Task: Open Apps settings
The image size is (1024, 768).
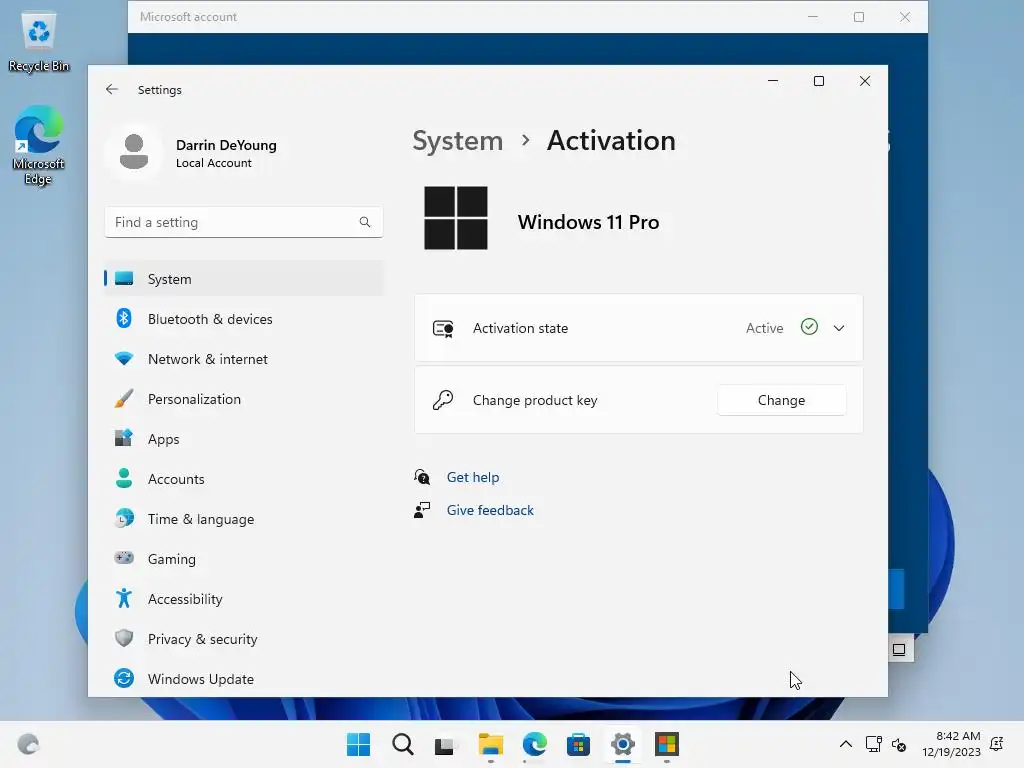Action: point(244,439)
